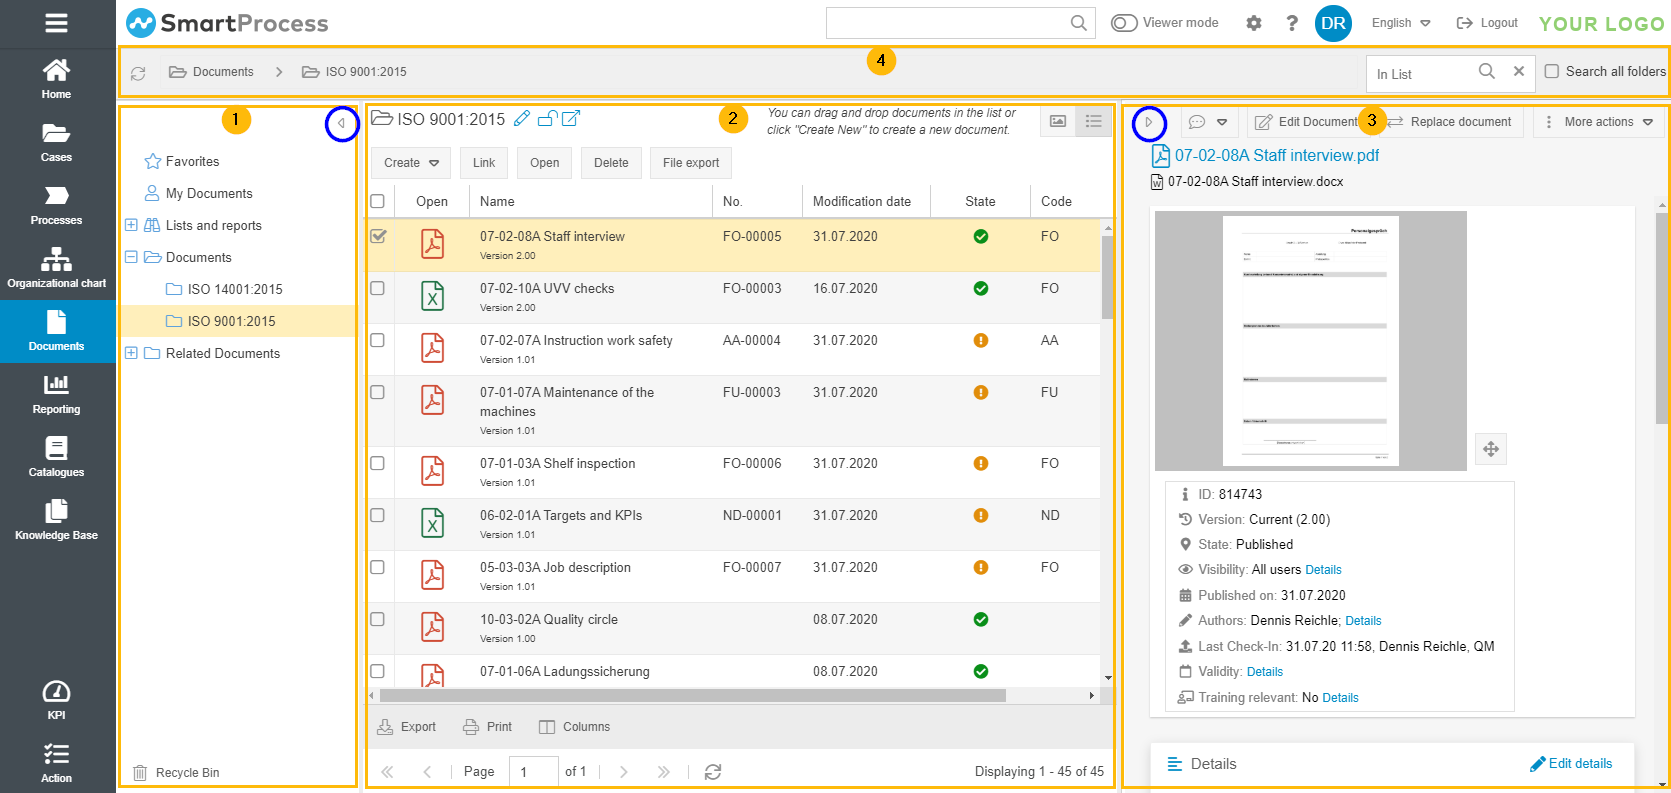This screenshot has height=793, width=1671.
Task: Switch to thumbnail preview view
Action: tap(1057, 121)
